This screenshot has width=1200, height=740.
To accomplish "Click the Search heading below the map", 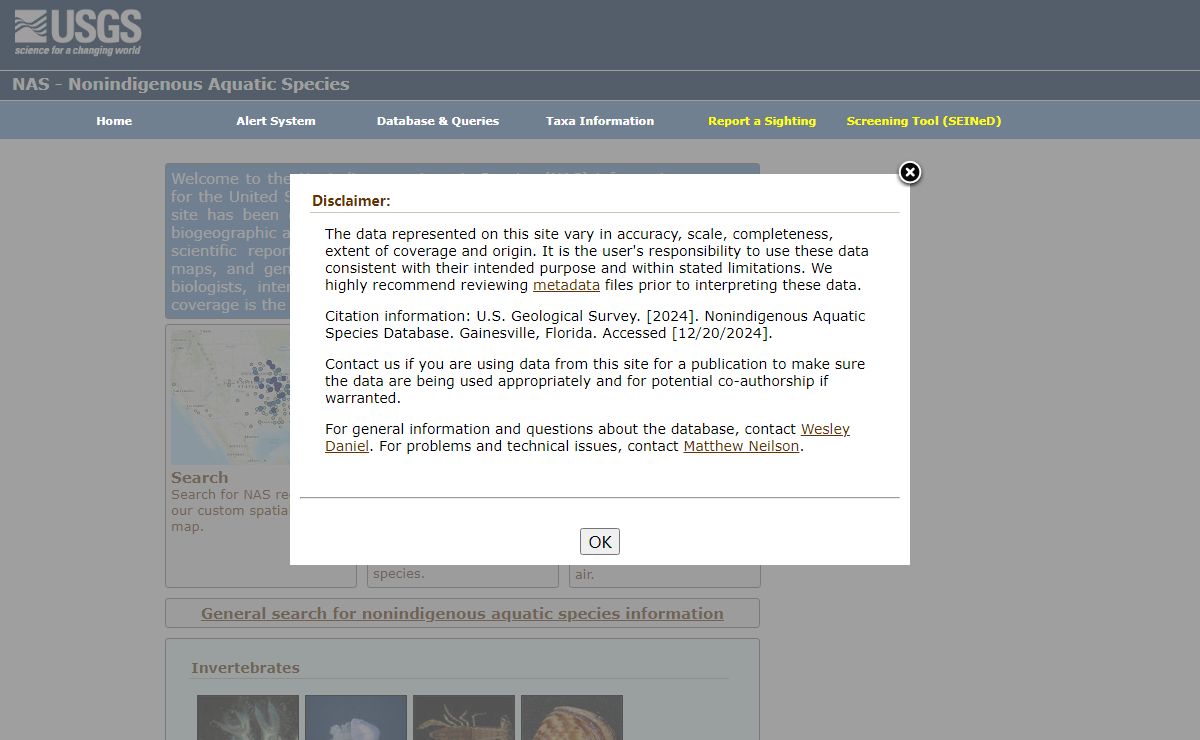I will tap(200, 478).
